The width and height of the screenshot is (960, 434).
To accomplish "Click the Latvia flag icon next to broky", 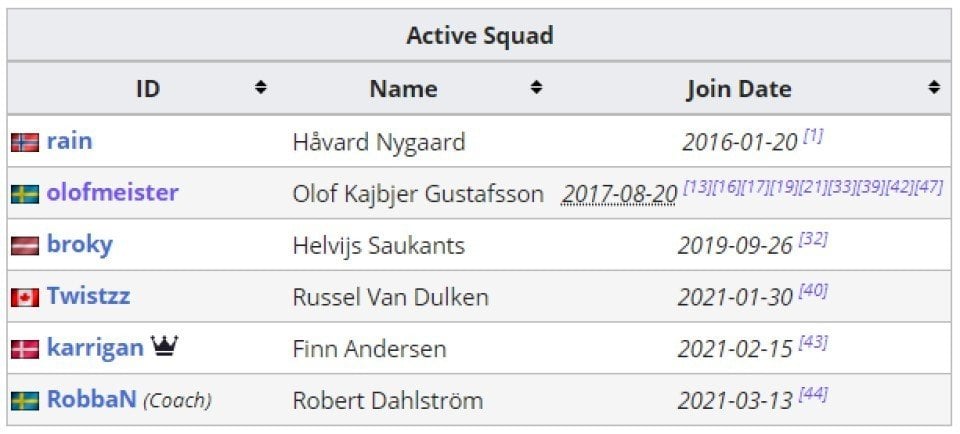I will [x=25, y=246].
